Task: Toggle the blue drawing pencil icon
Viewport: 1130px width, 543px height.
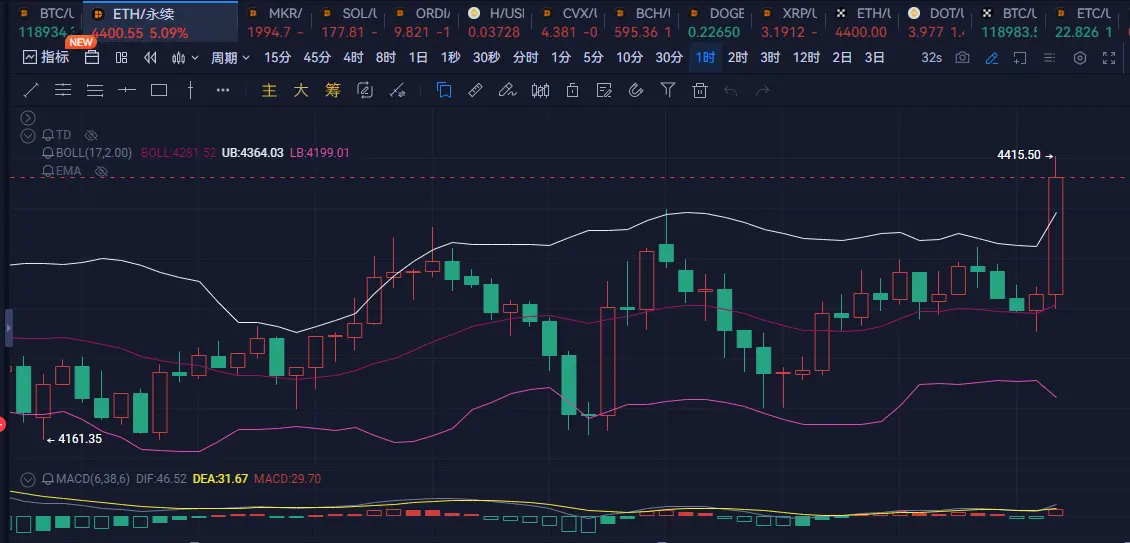Action: coord(992,58)
